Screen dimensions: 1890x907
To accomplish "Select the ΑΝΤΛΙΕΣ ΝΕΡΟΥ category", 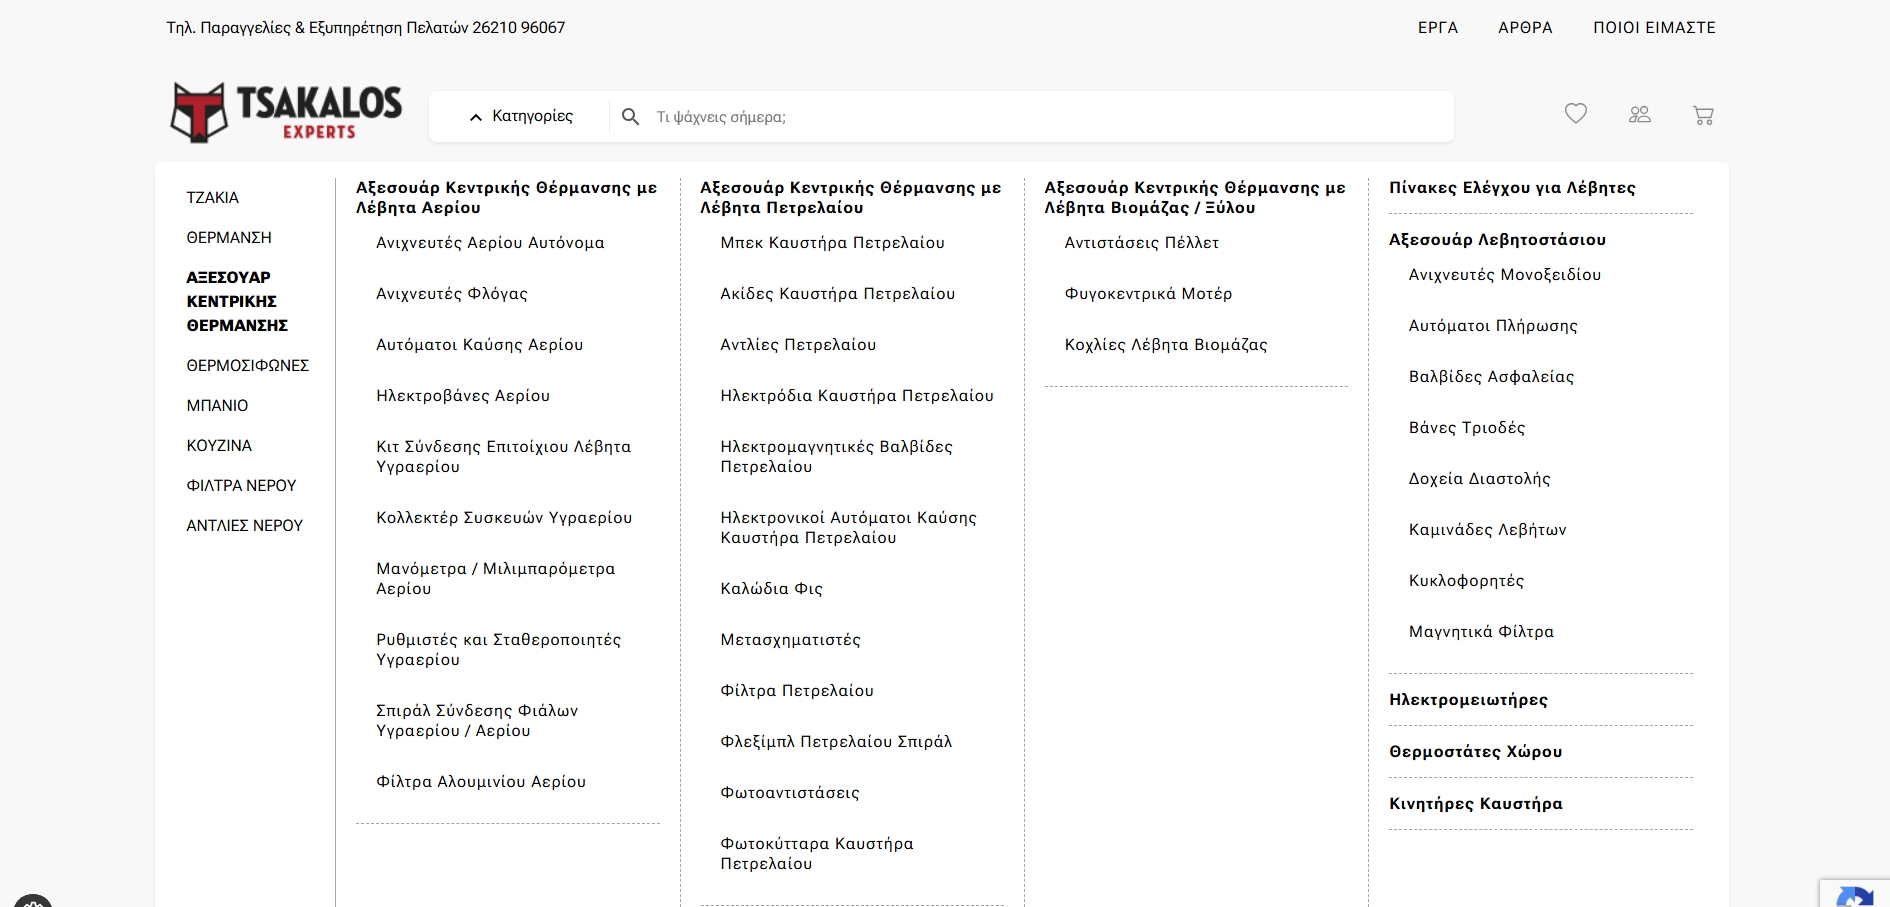I will pyautogui.click(x=244, y=526).
